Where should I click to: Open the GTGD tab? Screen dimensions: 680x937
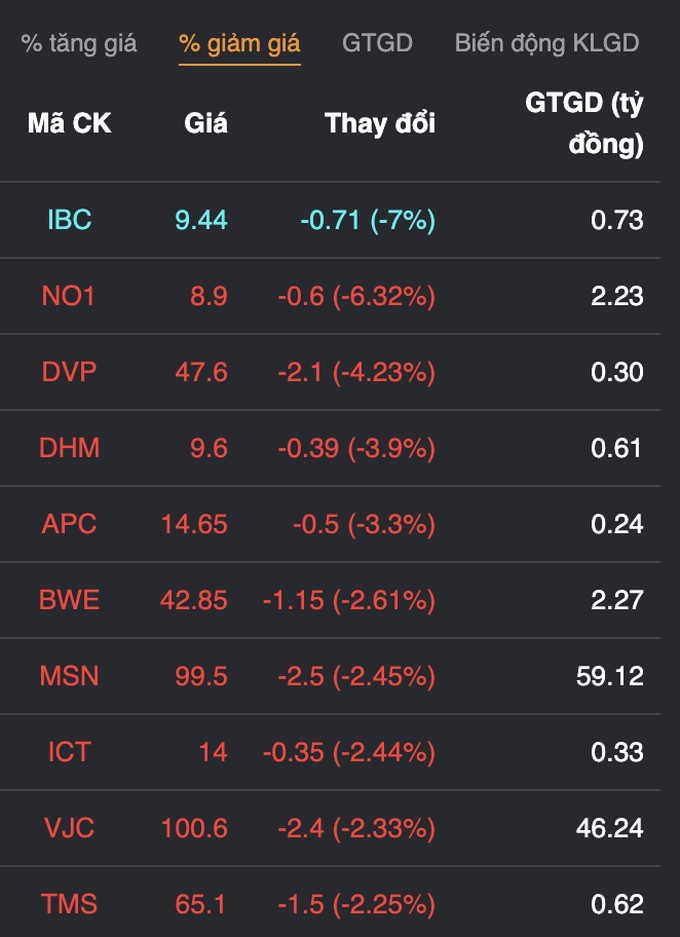[377, 43]
